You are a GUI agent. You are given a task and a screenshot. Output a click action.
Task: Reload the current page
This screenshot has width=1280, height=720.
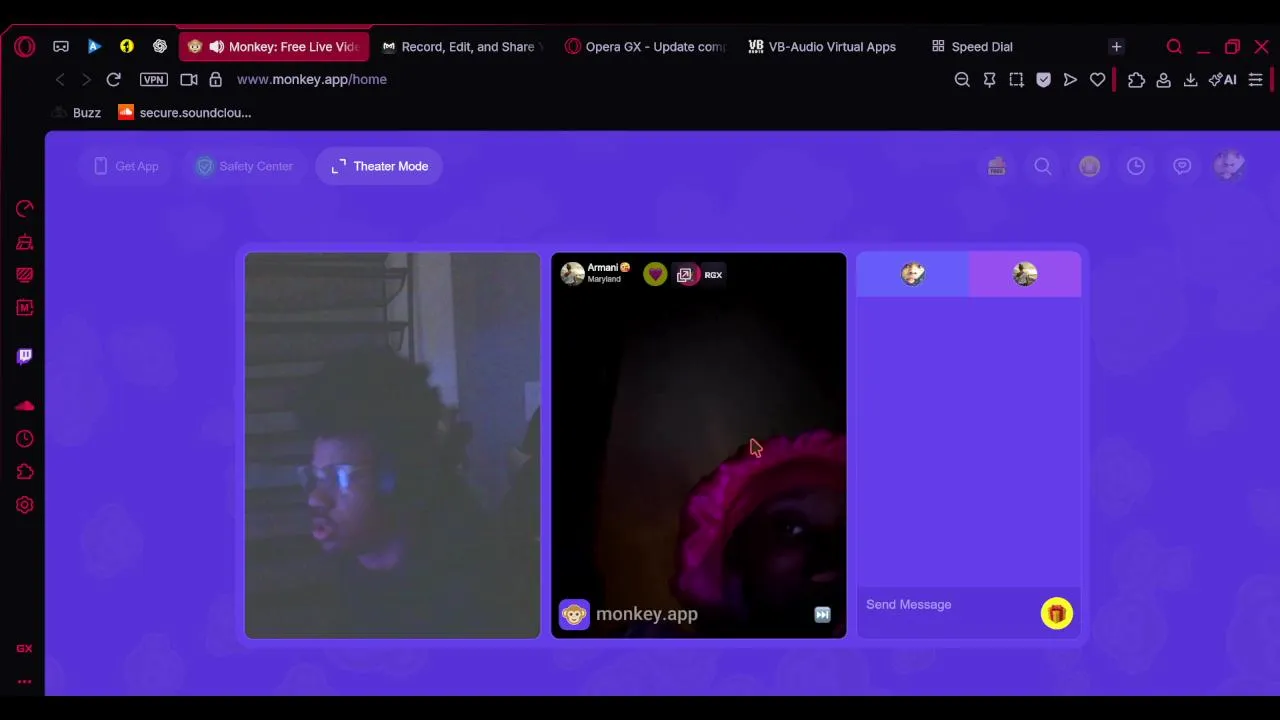113,79
